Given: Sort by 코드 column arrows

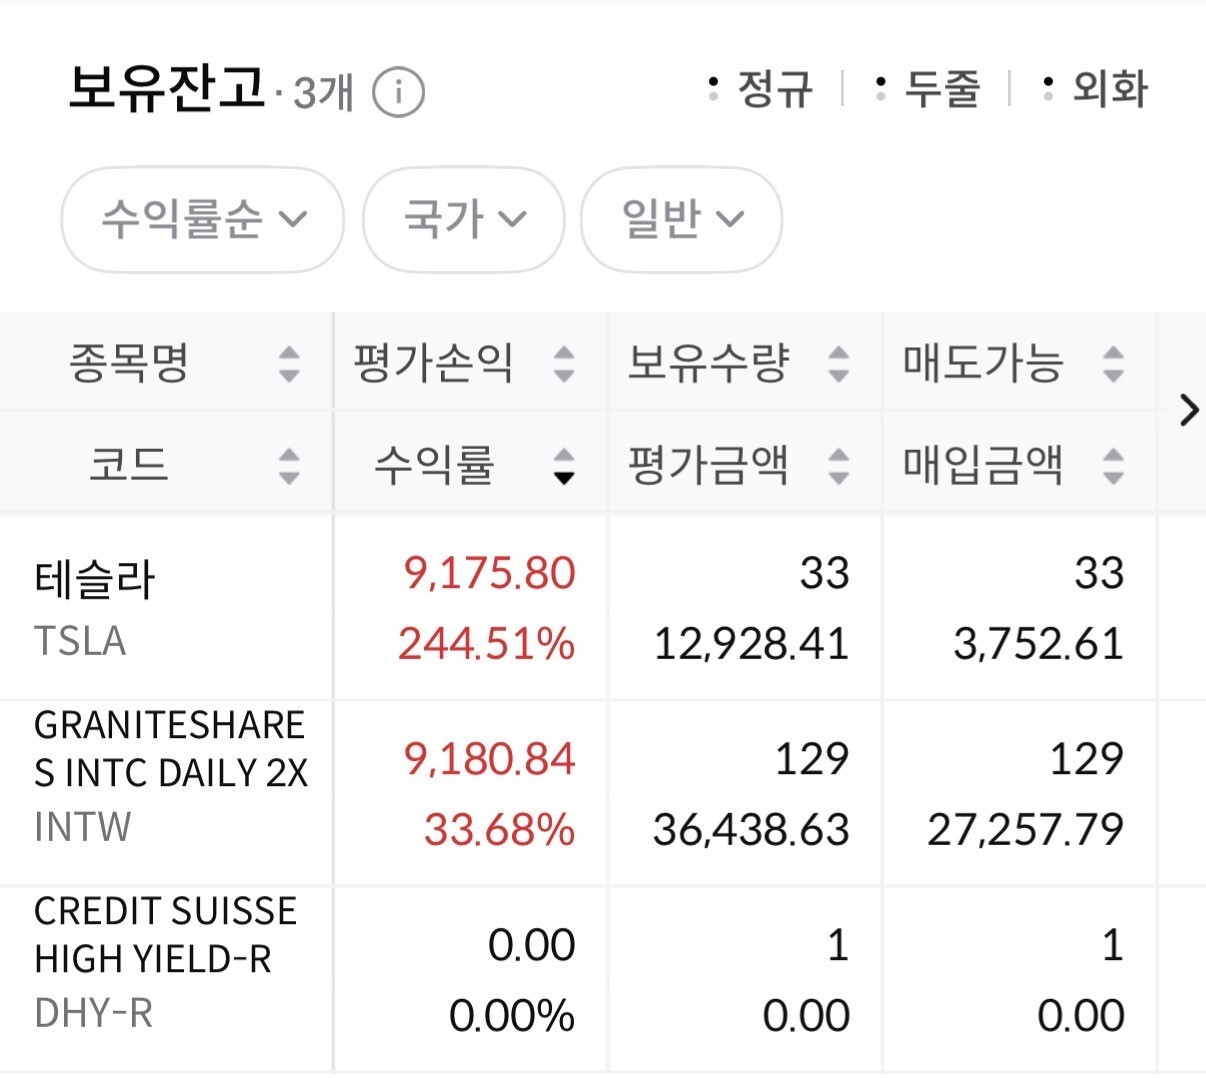Looking at the screenshot, I should pos(289,465).
